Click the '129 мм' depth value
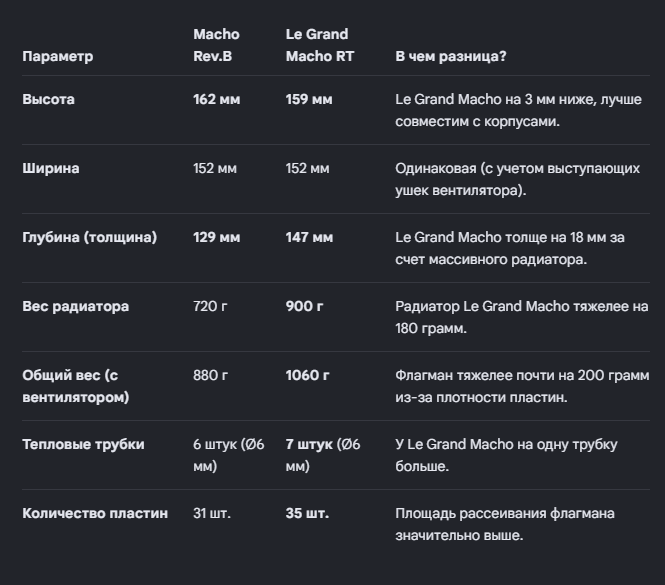This screenshot has width=665, height=585. tap(217, 237)
